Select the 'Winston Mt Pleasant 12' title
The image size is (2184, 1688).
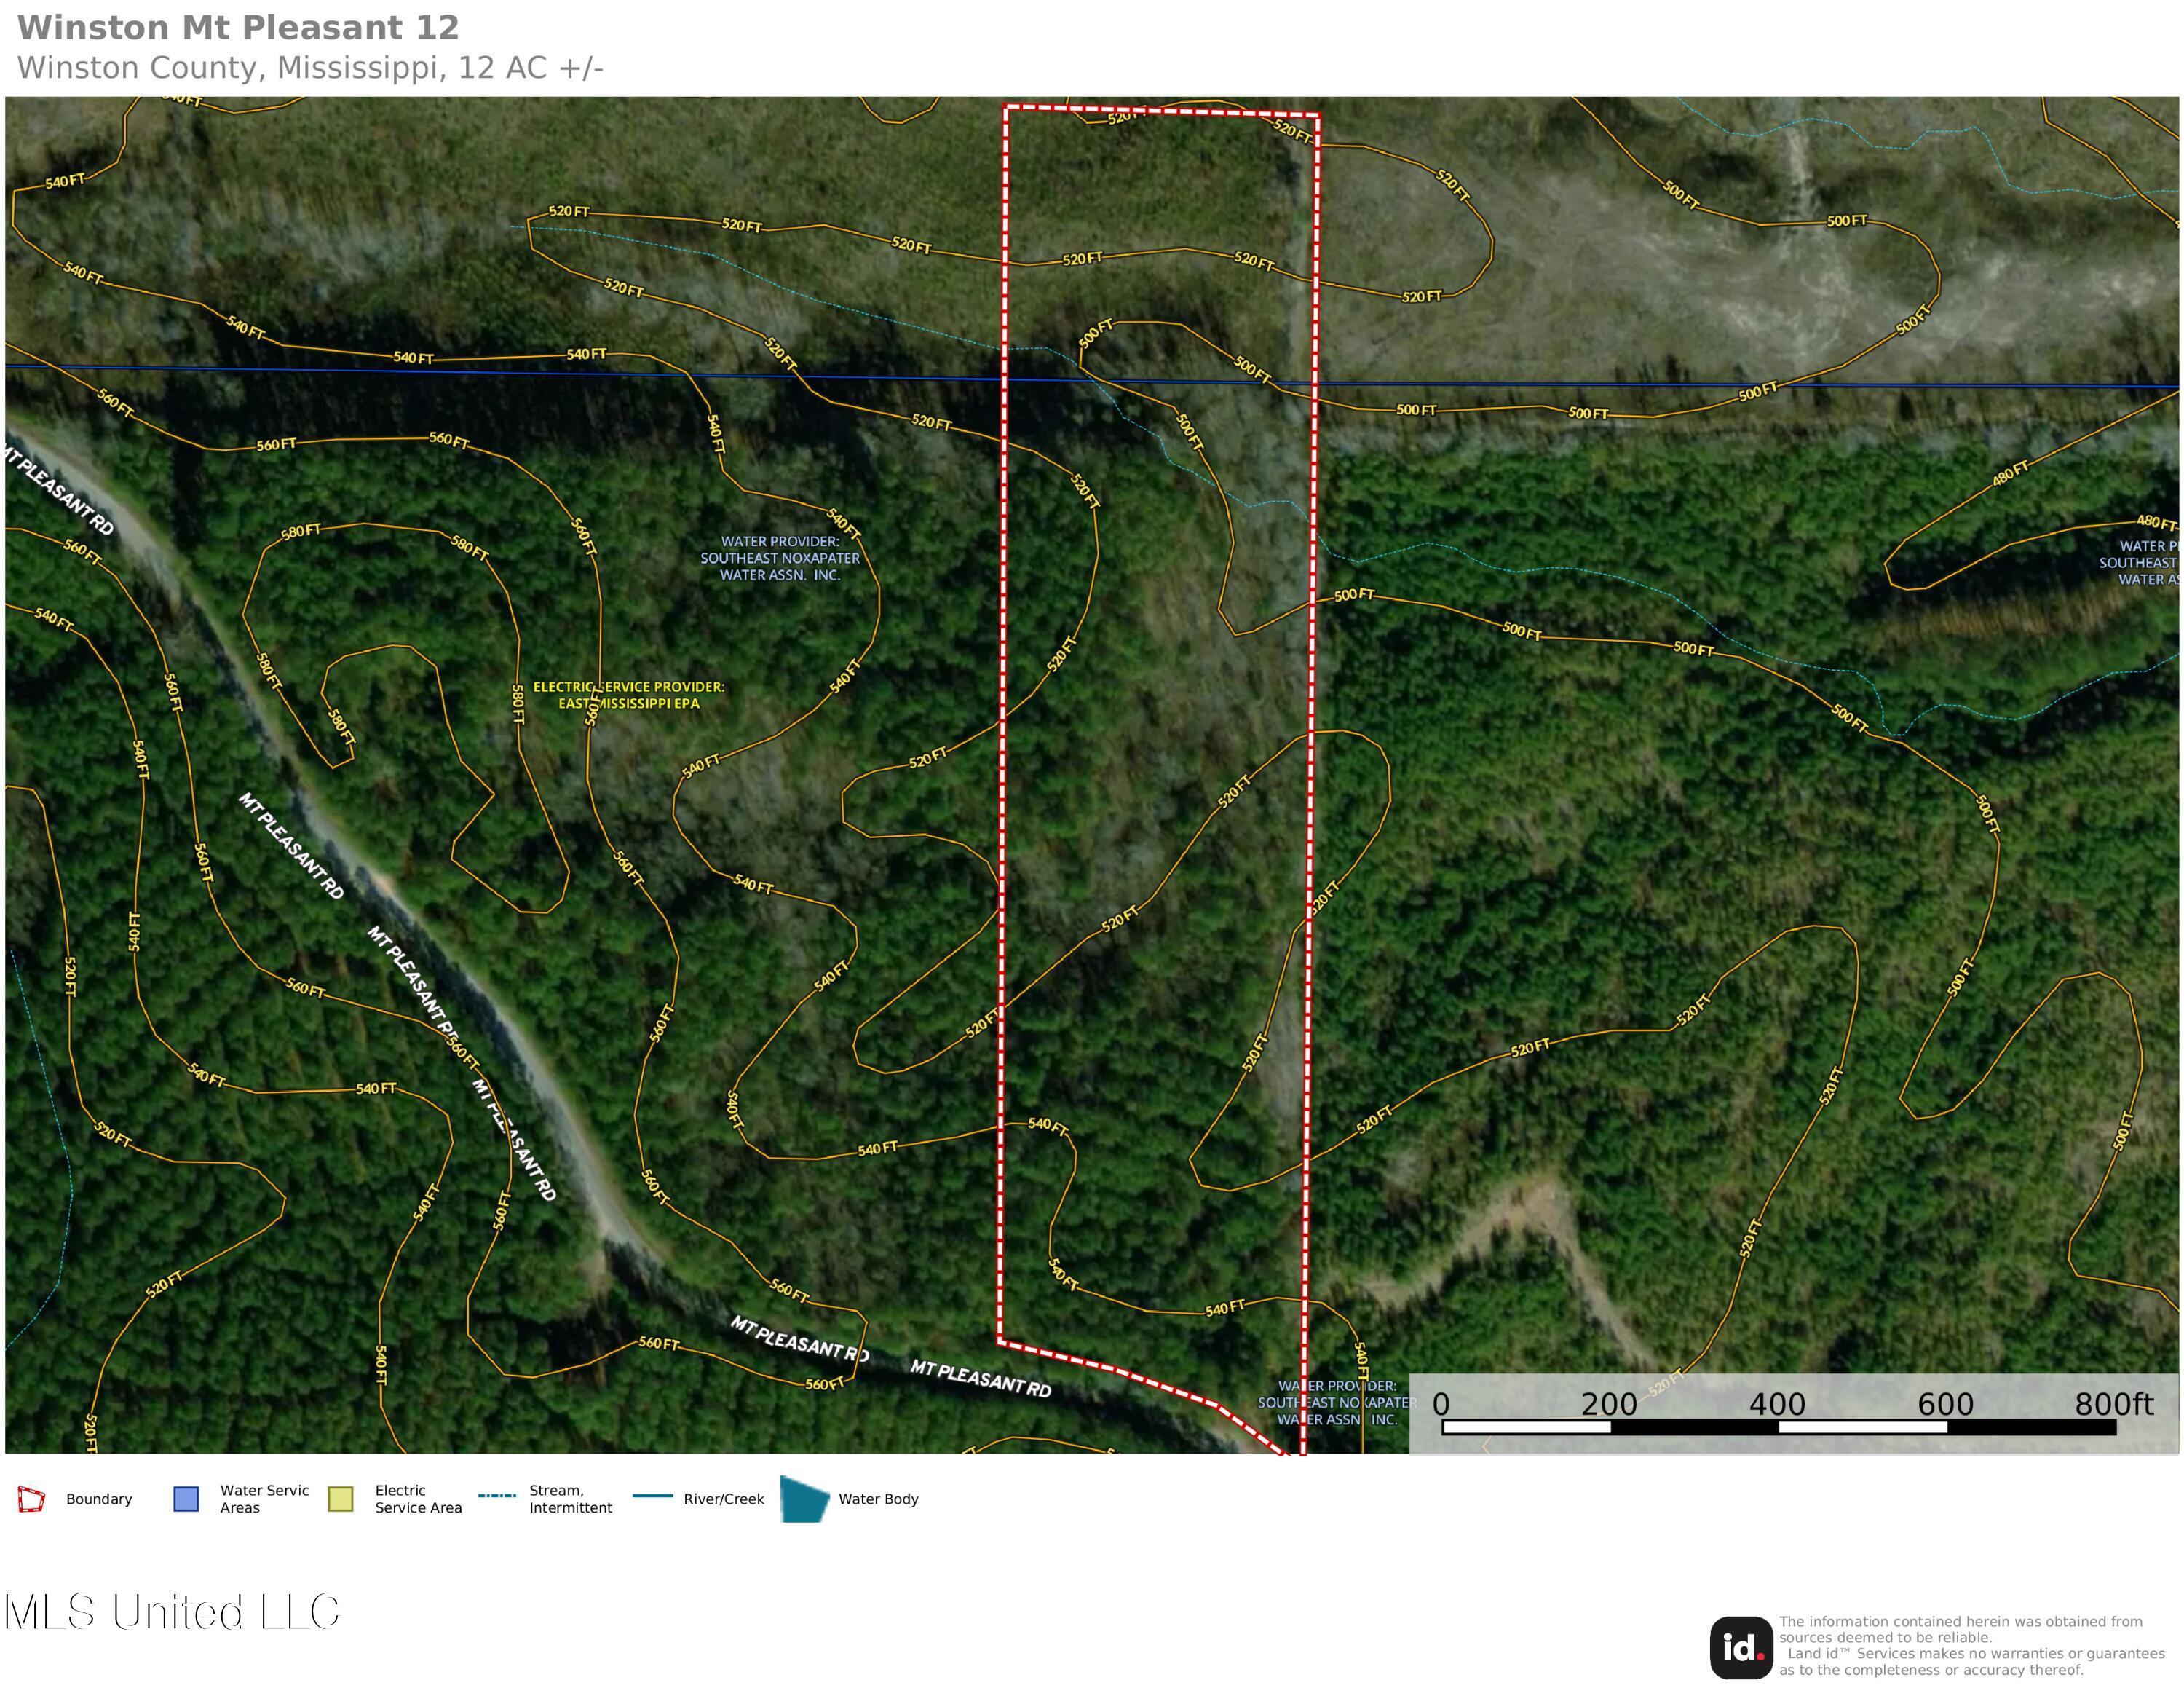pos(238,28)
